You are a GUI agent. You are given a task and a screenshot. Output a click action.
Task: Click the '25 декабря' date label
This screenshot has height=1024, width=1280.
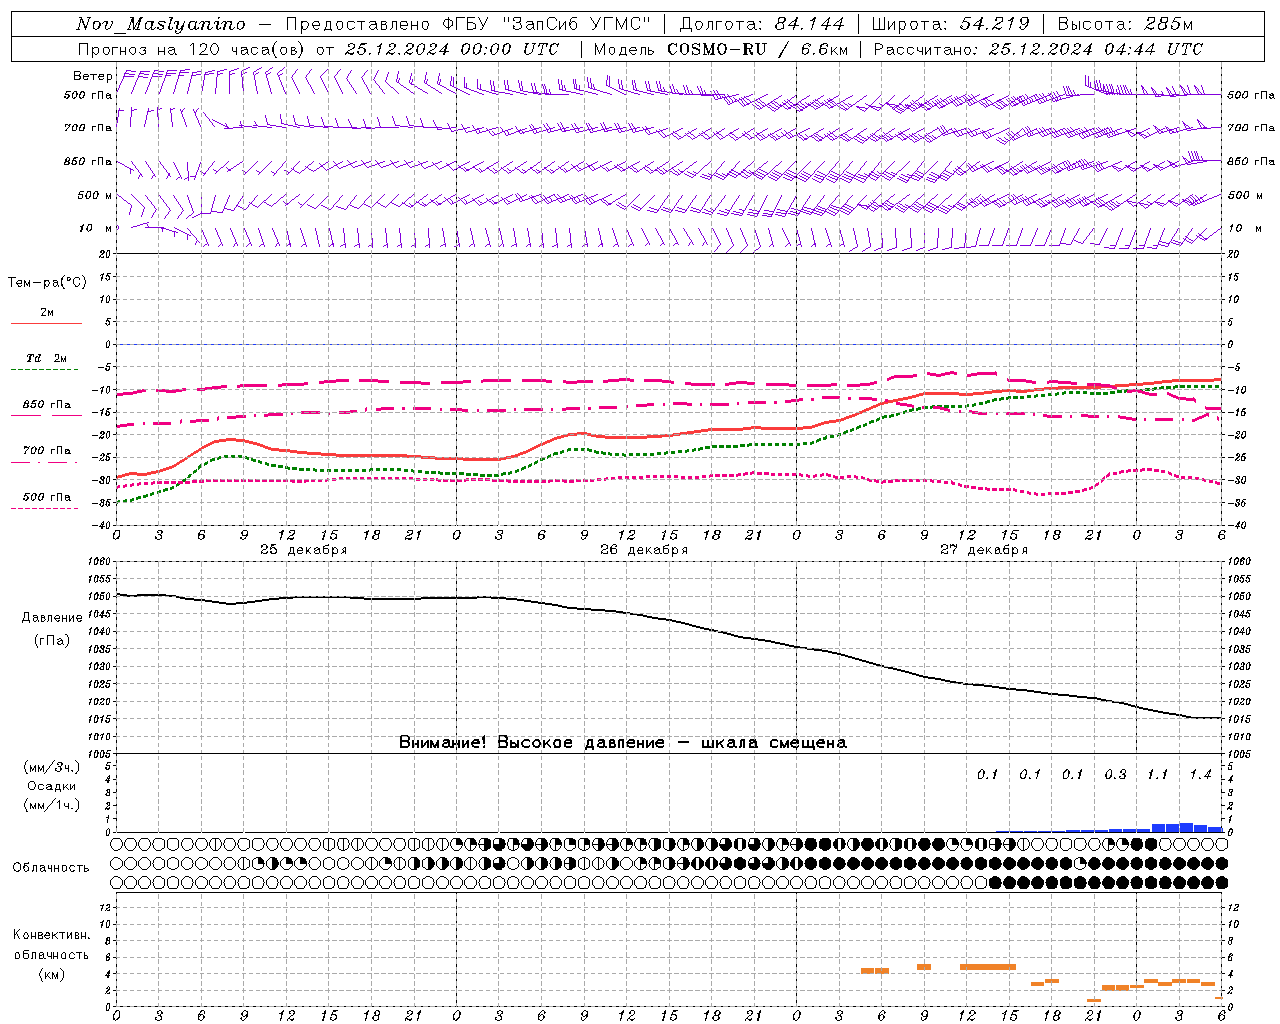coord(303,550)
